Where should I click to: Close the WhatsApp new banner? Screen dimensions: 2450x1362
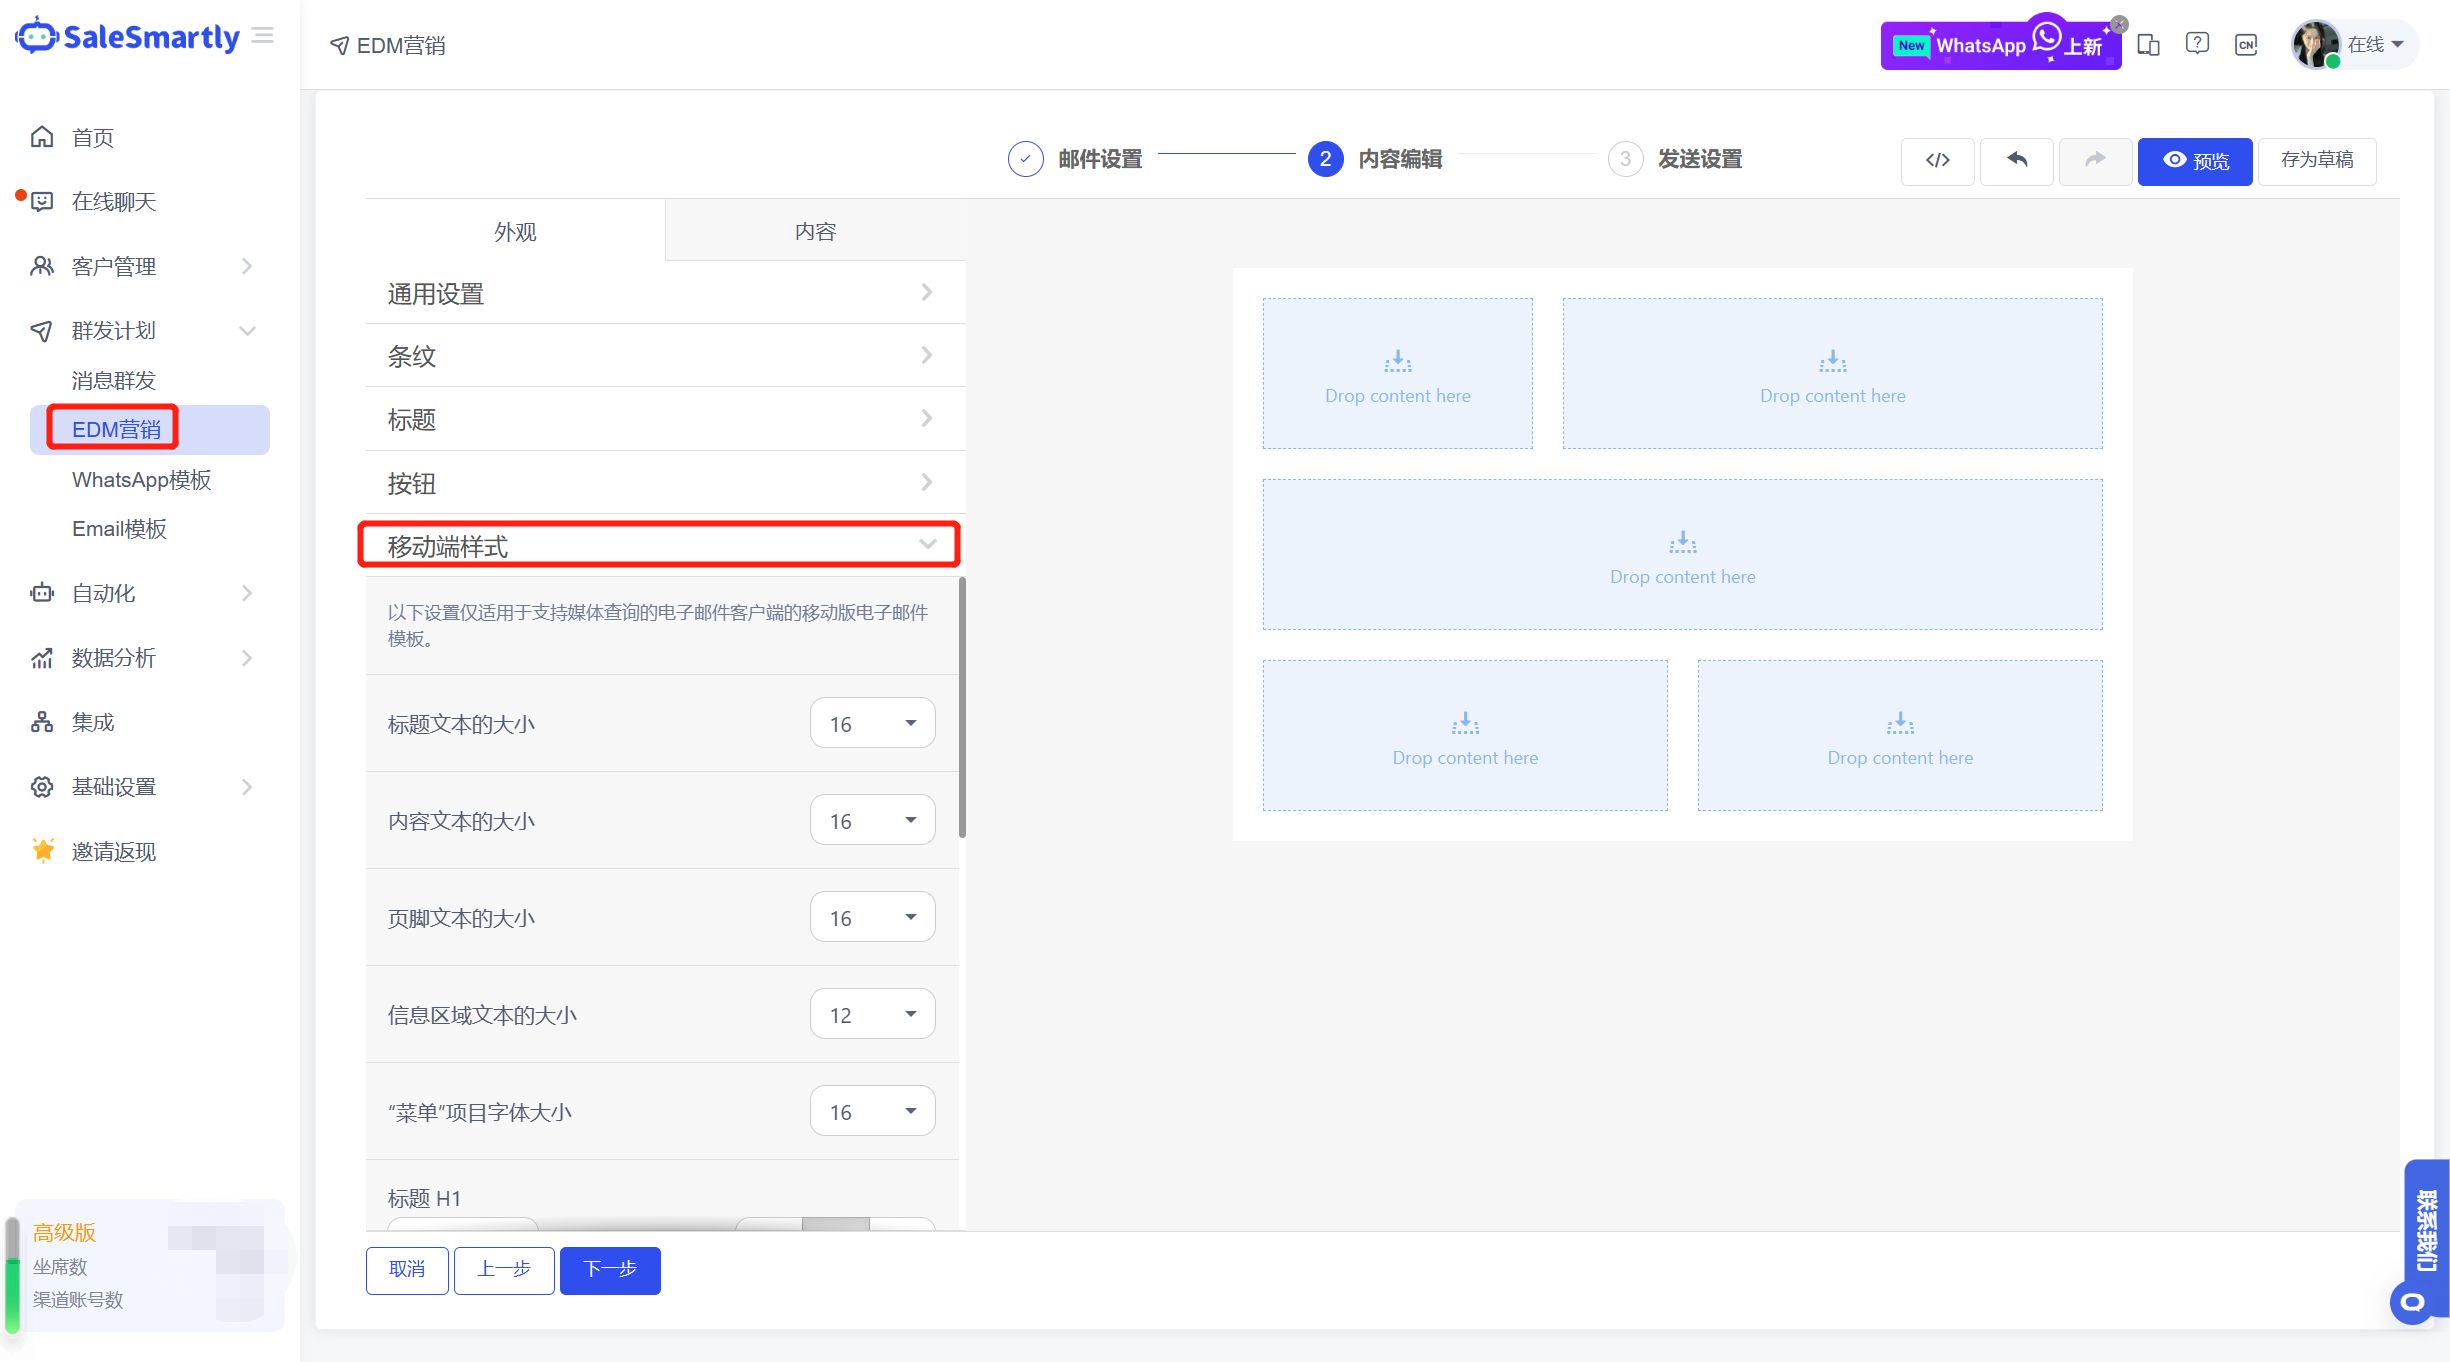point(2119,24)
